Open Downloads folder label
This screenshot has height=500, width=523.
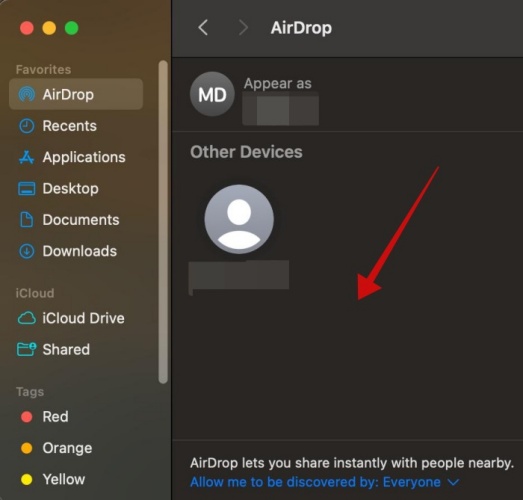coord(80,251)
